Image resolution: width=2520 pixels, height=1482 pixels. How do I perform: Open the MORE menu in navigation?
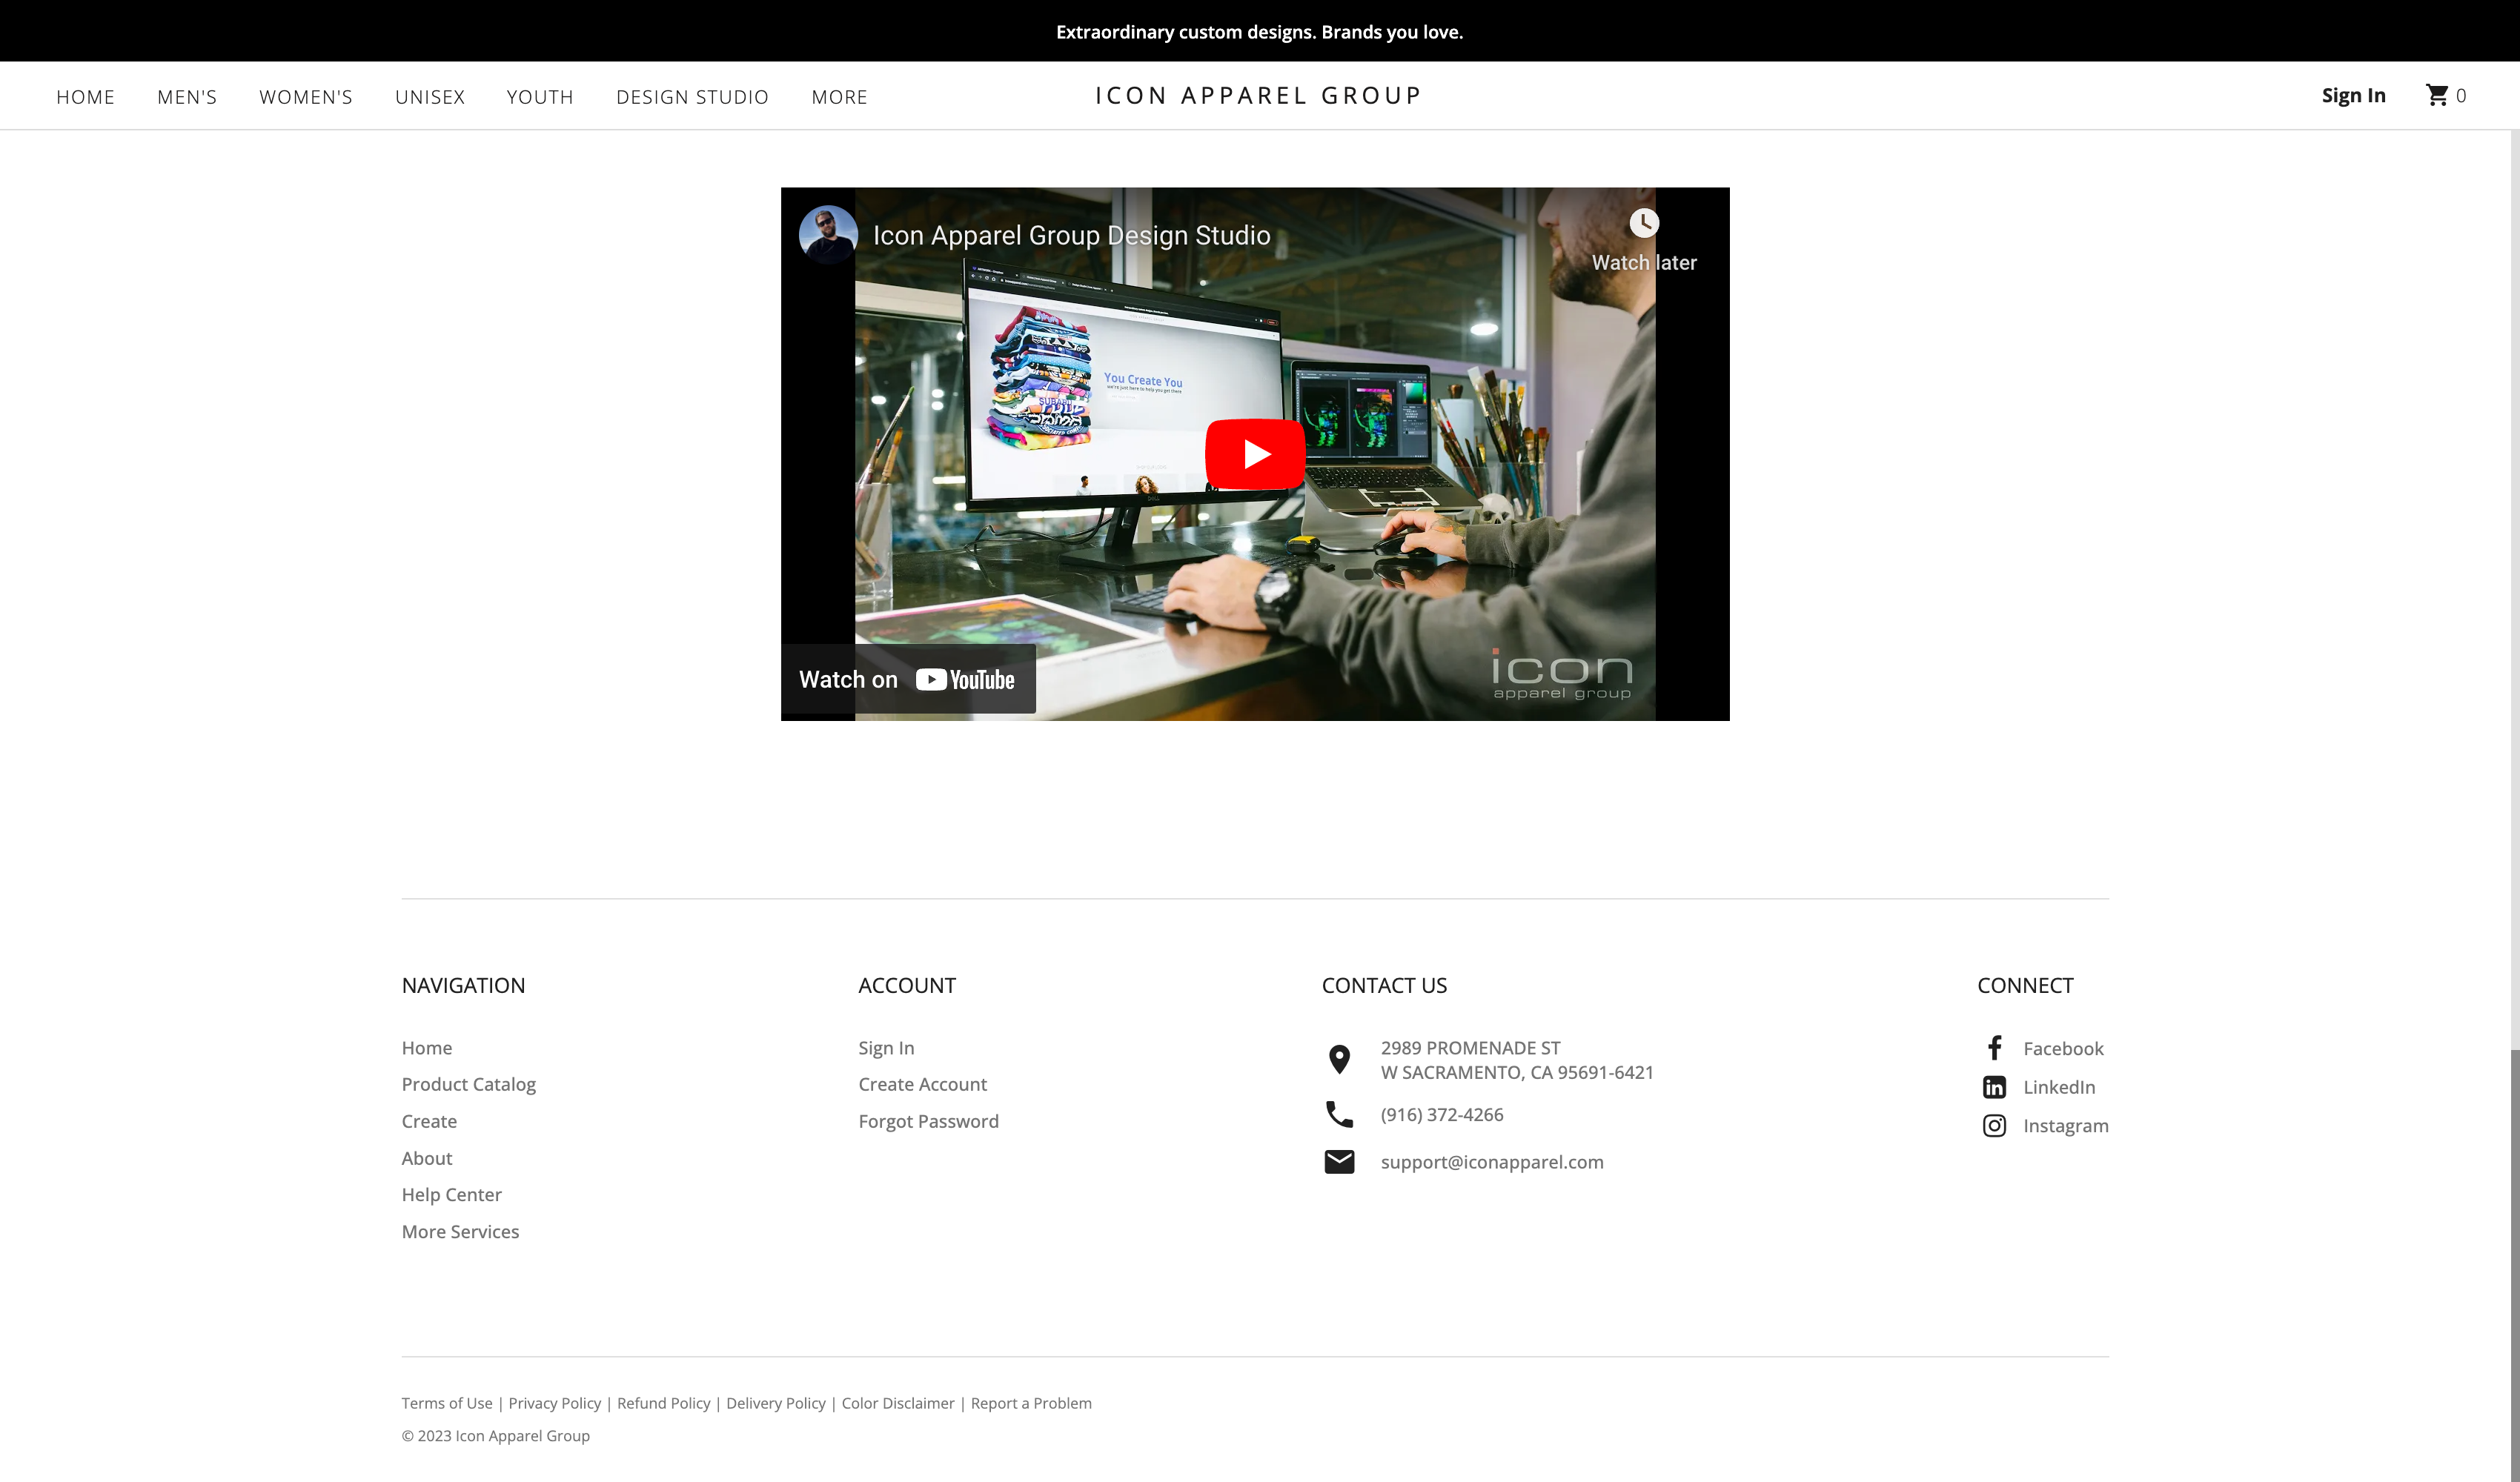click(x=839, y=97)
